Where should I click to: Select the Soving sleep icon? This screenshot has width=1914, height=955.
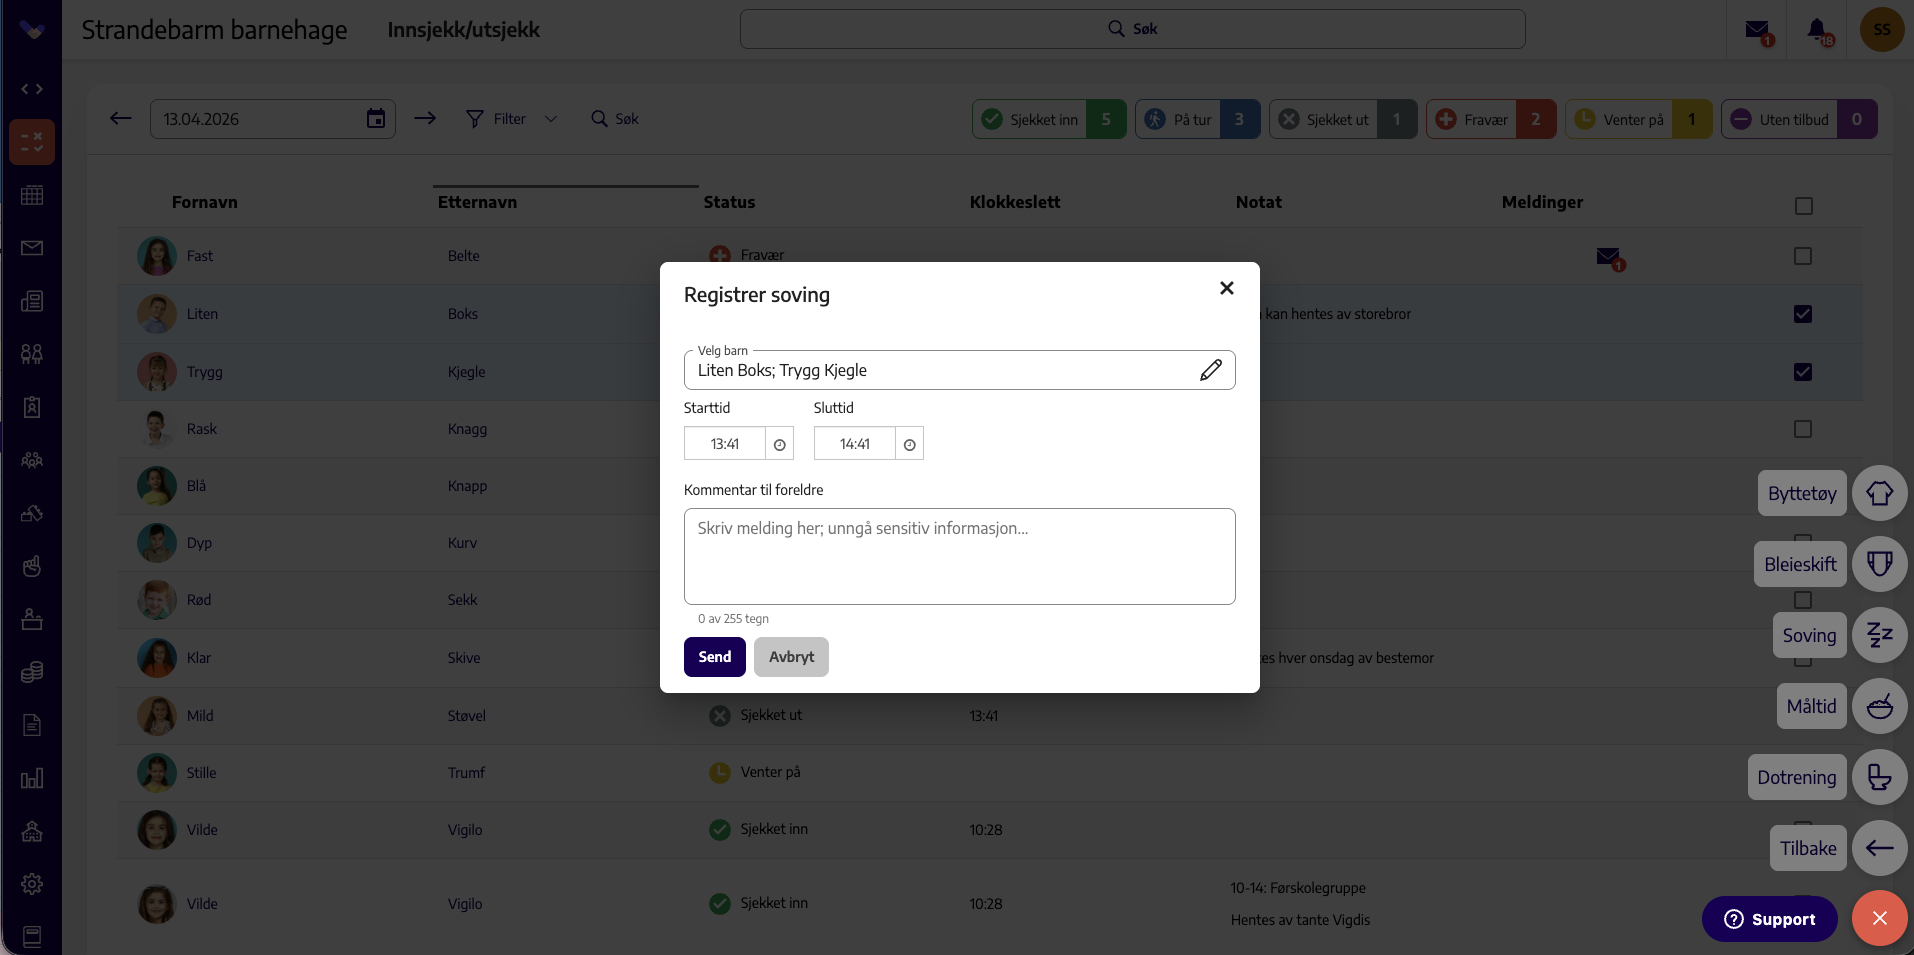(1880, 635)
